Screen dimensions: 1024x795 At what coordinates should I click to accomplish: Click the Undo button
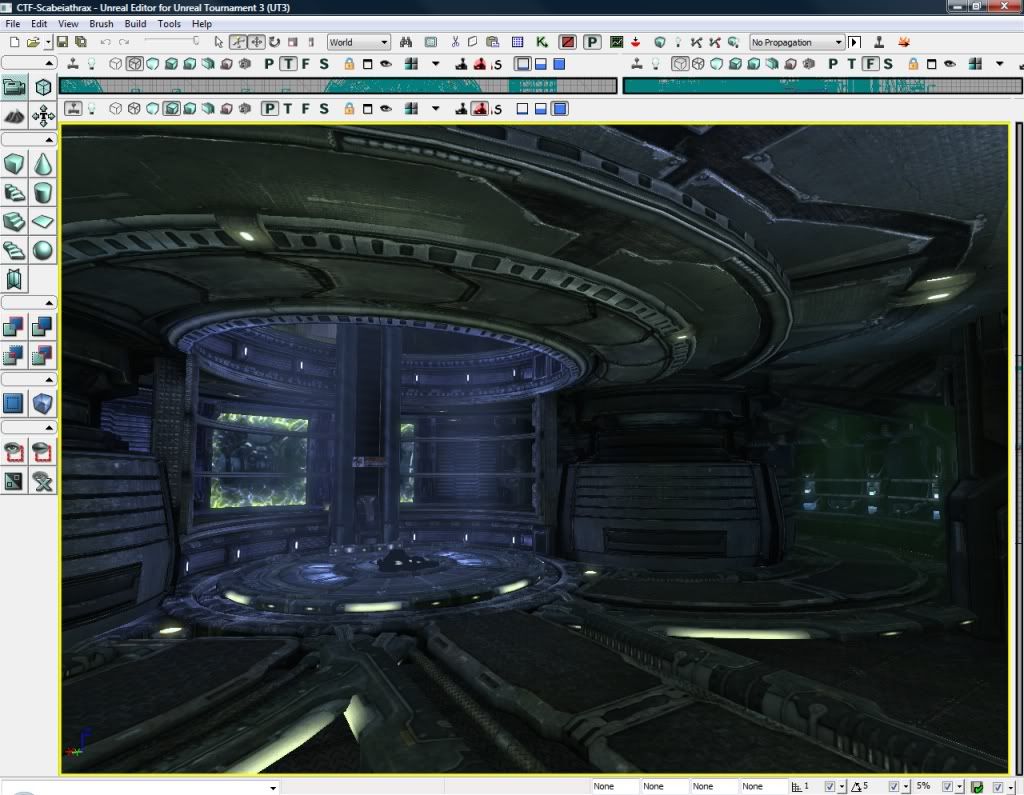105,42
